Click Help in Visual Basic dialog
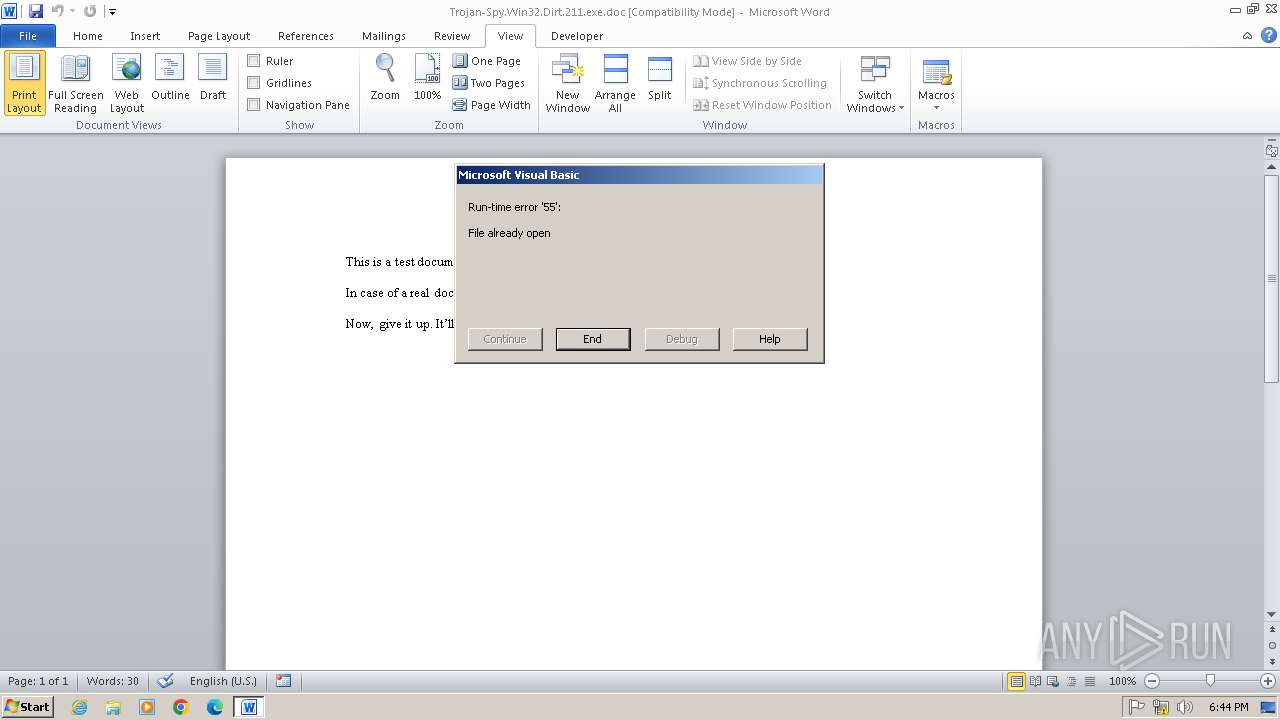This screenshot has width=1280, height=720. pyautogui.click(x=770, y=339)
